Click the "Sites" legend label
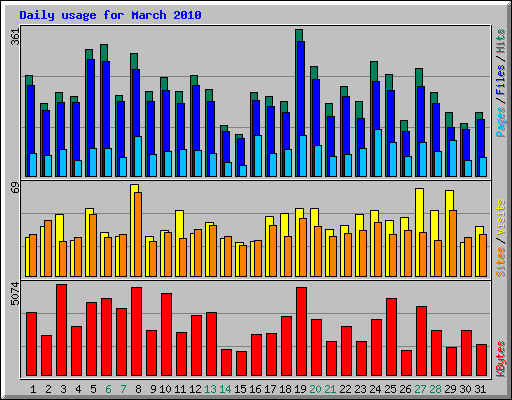The image size is (512, 400). coord(500,262)
